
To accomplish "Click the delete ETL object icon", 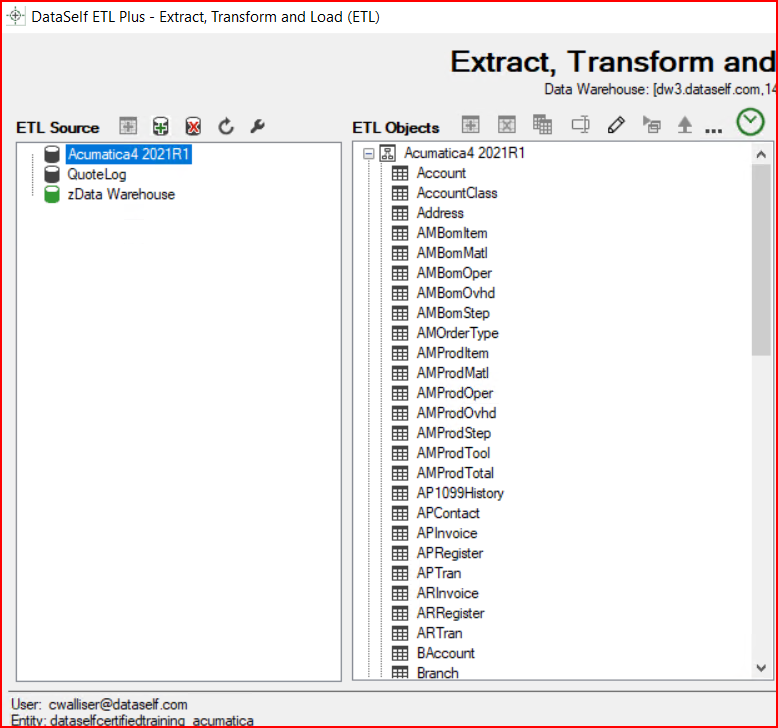I will (507, 125).
